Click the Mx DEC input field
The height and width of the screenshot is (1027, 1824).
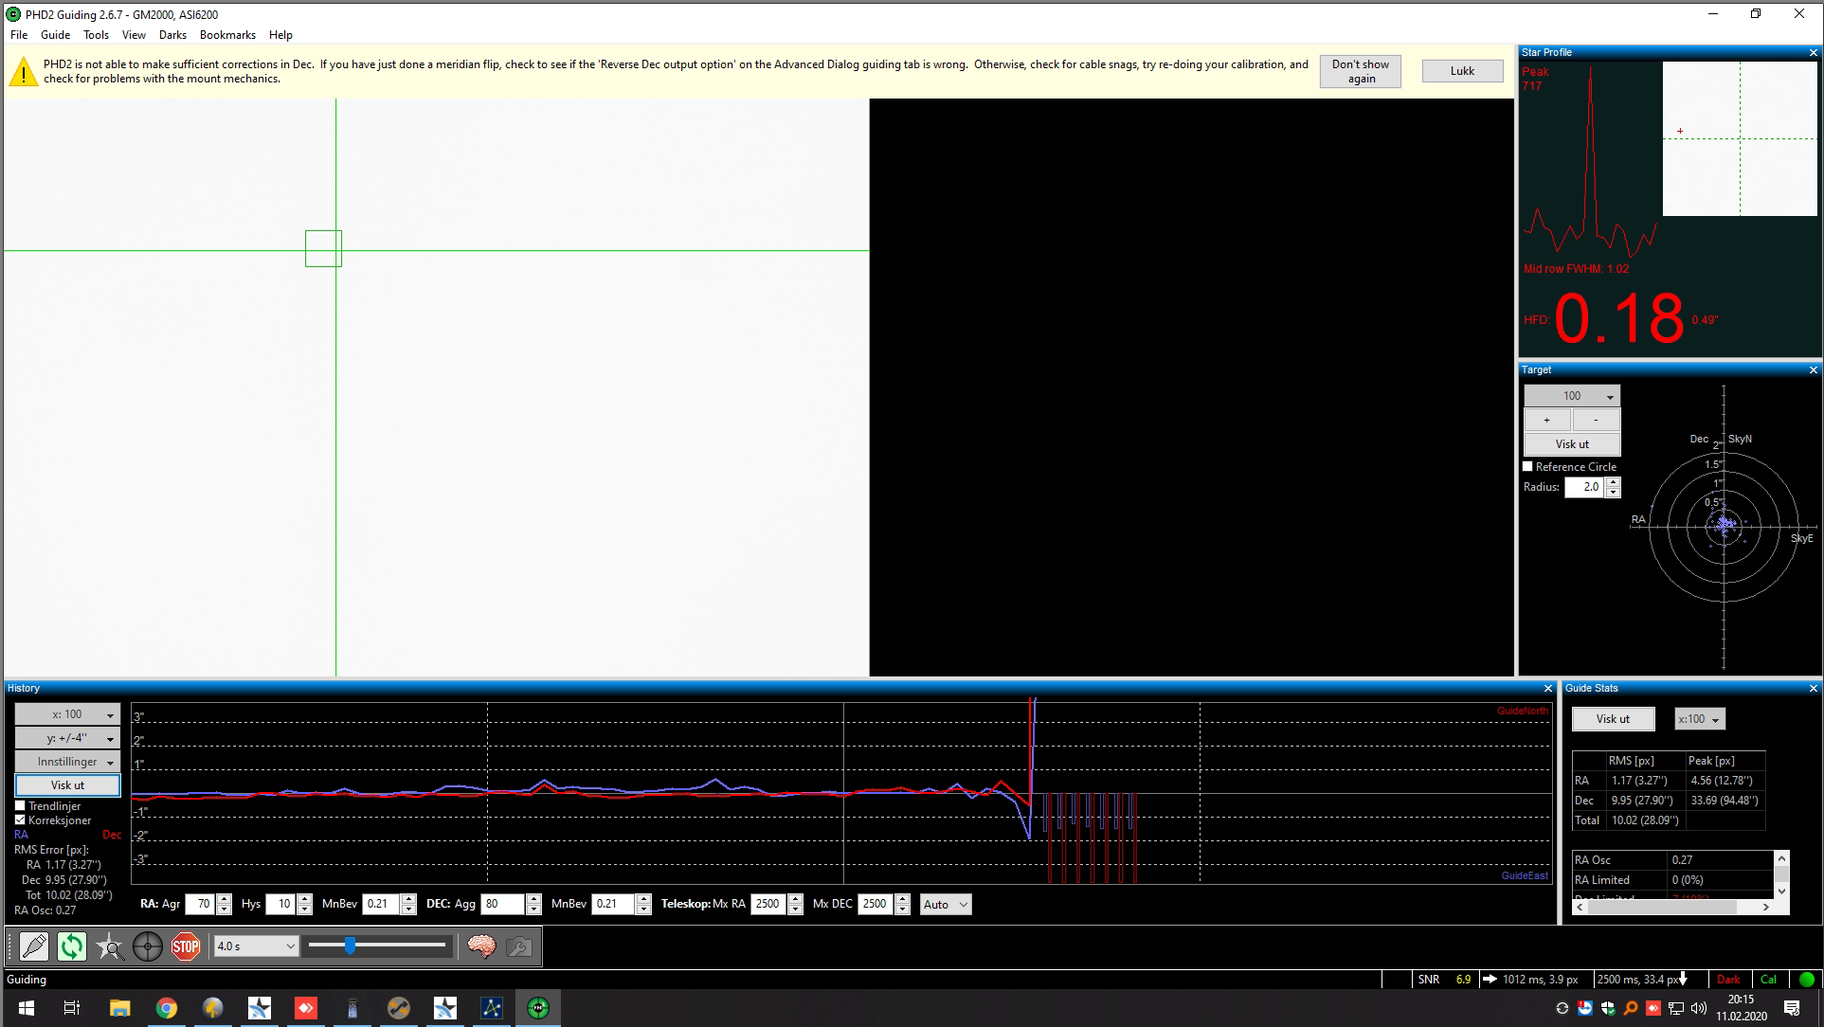click(875, 904)
